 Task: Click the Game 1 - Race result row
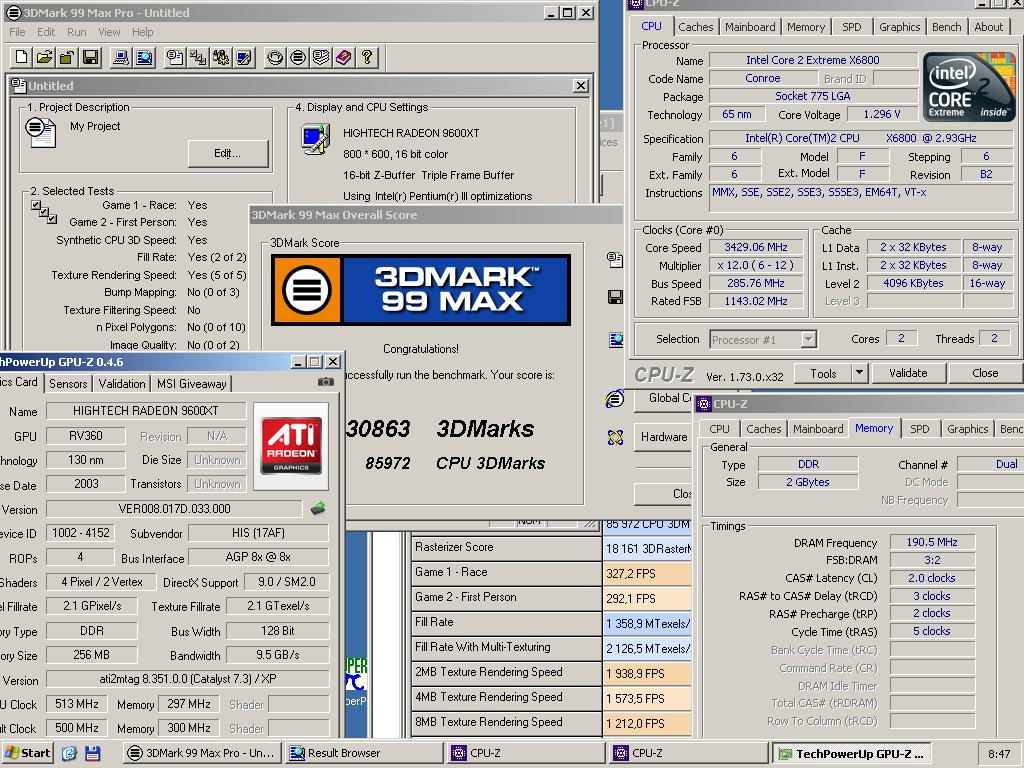tap(552, 573)
